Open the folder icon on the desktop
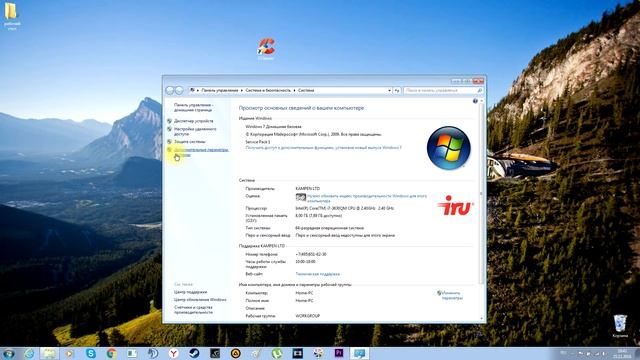The width and height of the screenshot is (640, 360). click(11, 16)
